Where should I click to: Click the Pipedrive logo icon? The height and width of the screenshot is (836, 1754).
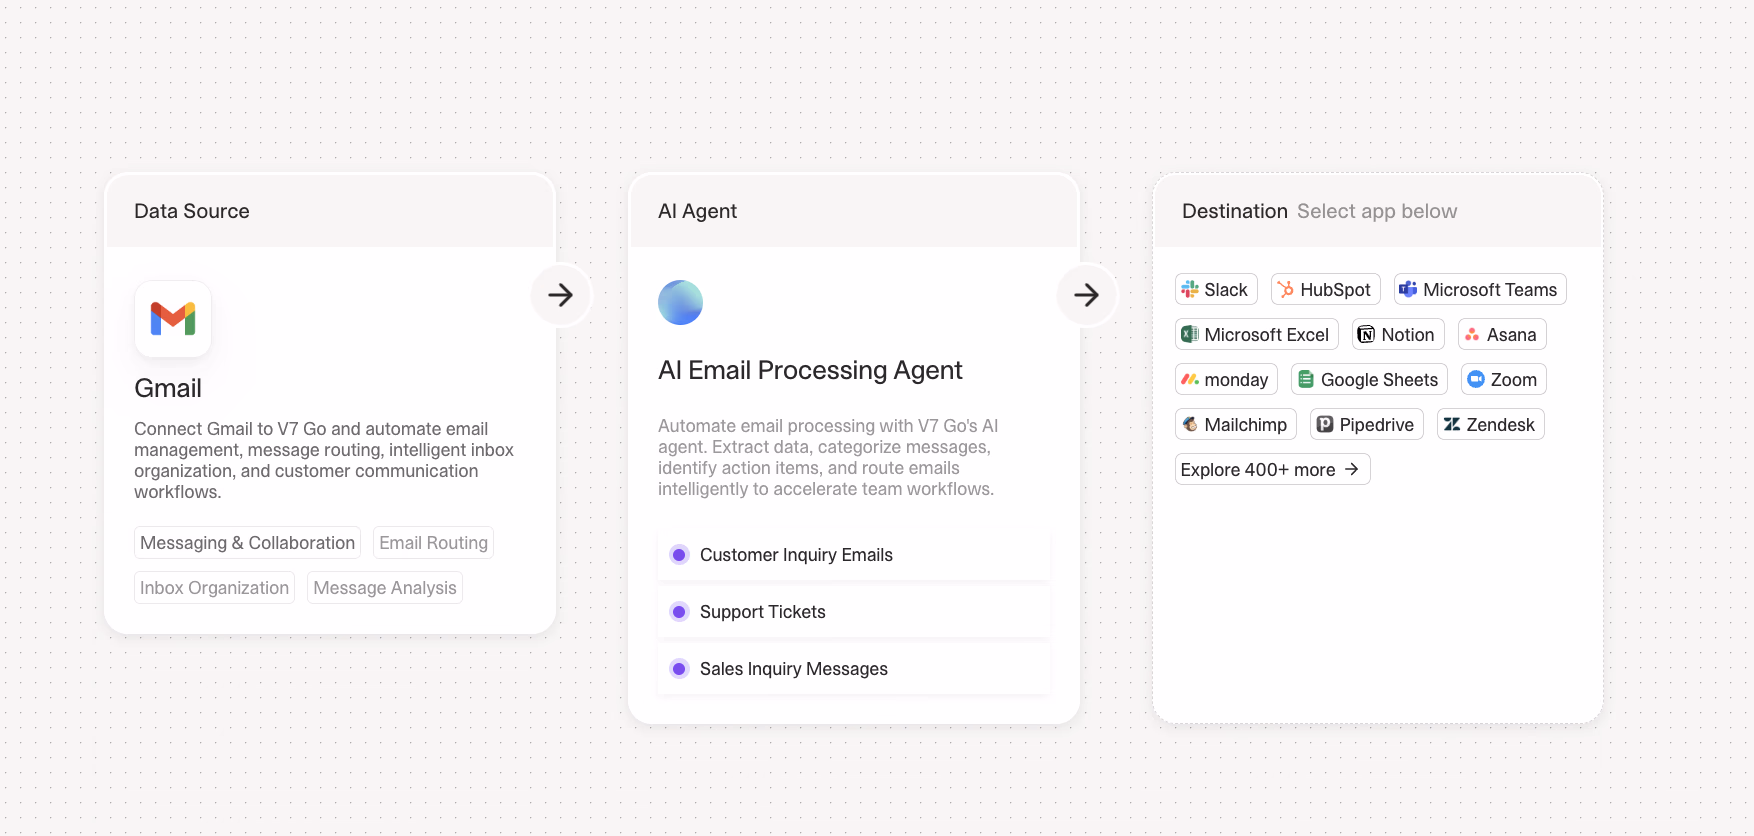tap(1325, 424)
